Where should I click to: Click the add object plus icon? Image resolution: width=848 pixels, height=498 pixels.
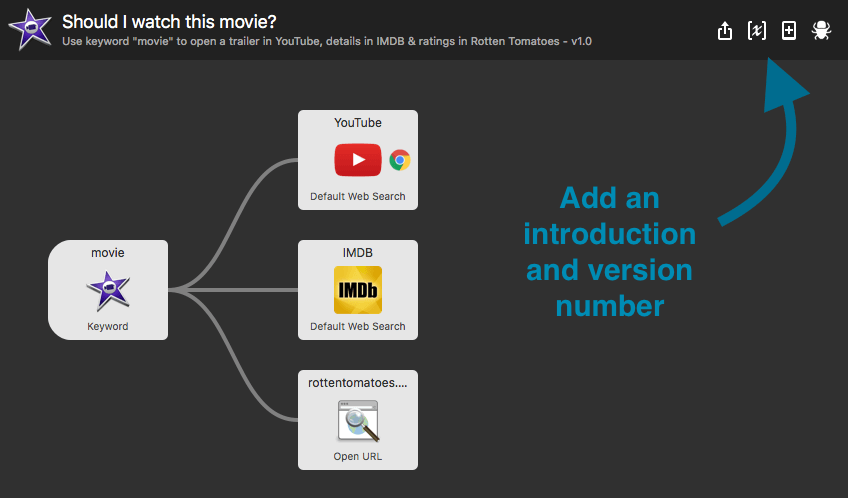(789, 31)
